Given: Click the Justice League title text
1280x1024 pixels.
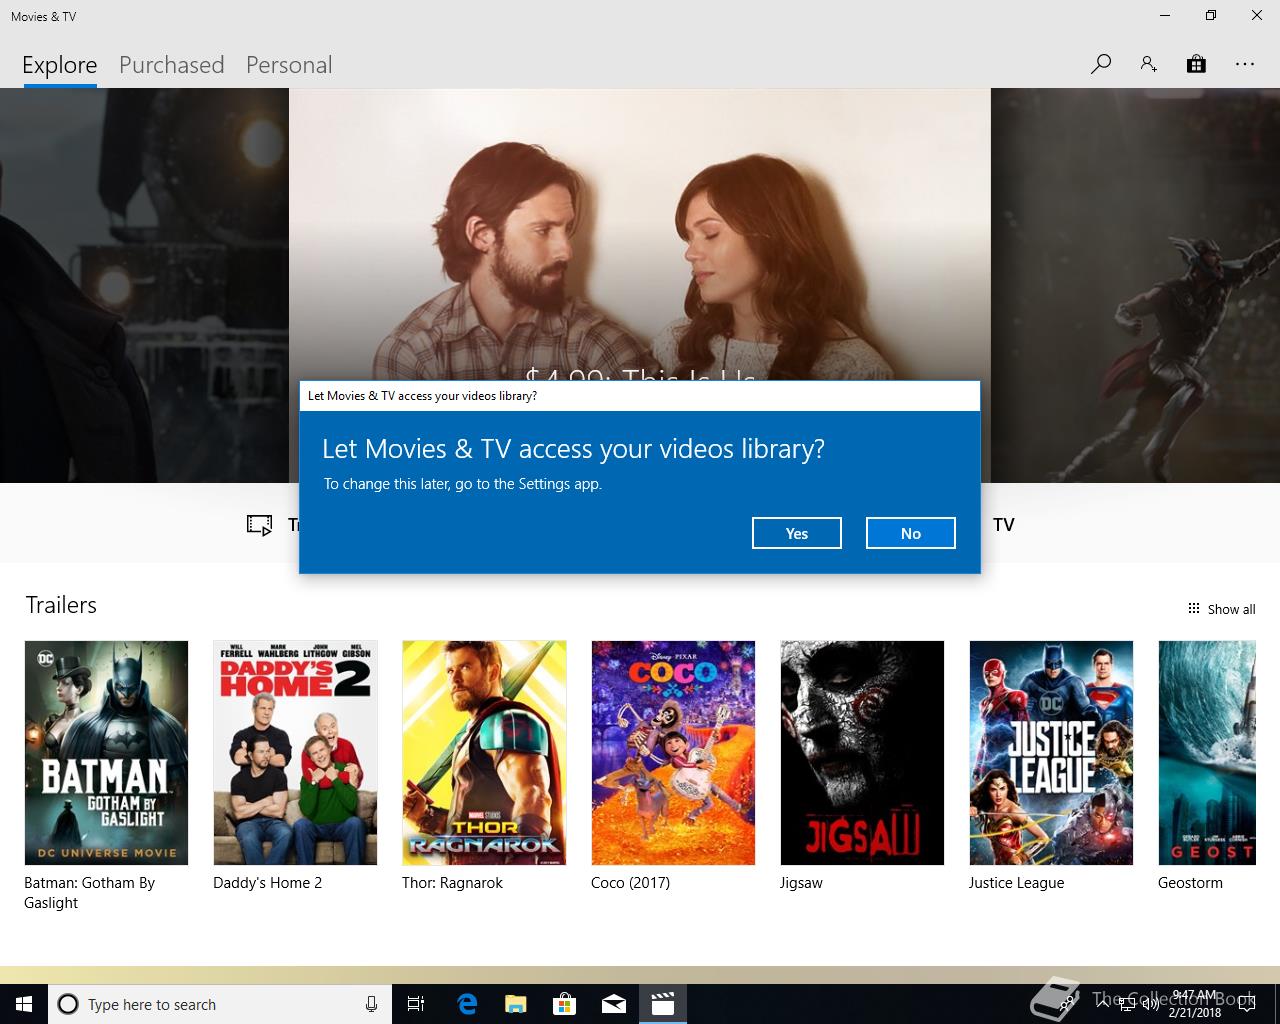Looking at the screenshot, I should [x=1016, y=883].
